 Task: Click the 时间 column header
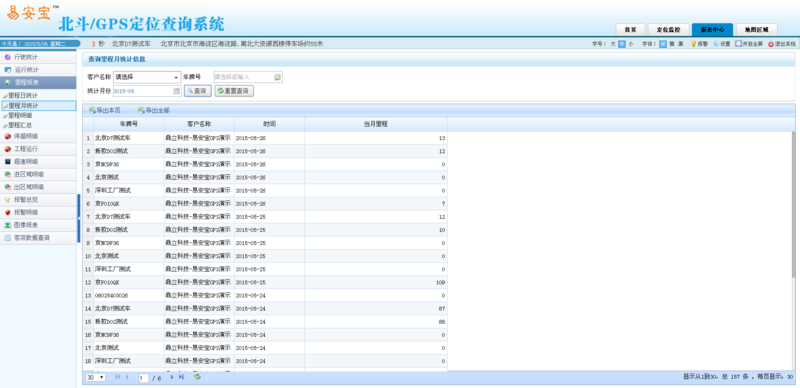pyautogui.click(x=270, y=124)
